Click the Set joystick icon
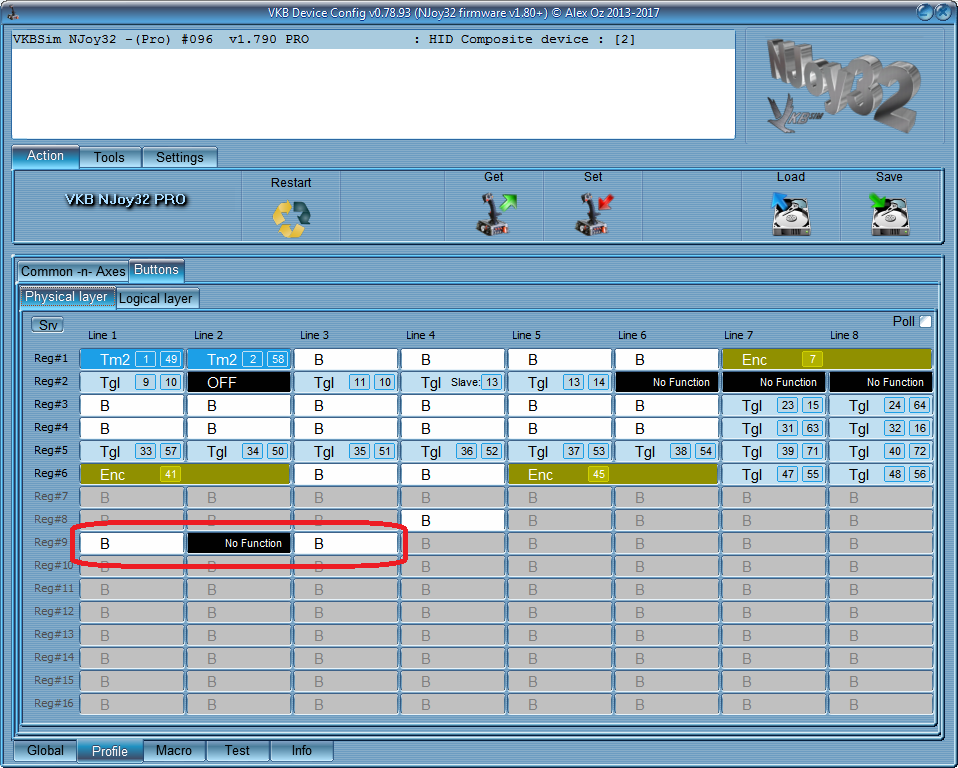 tap(593, 213)
